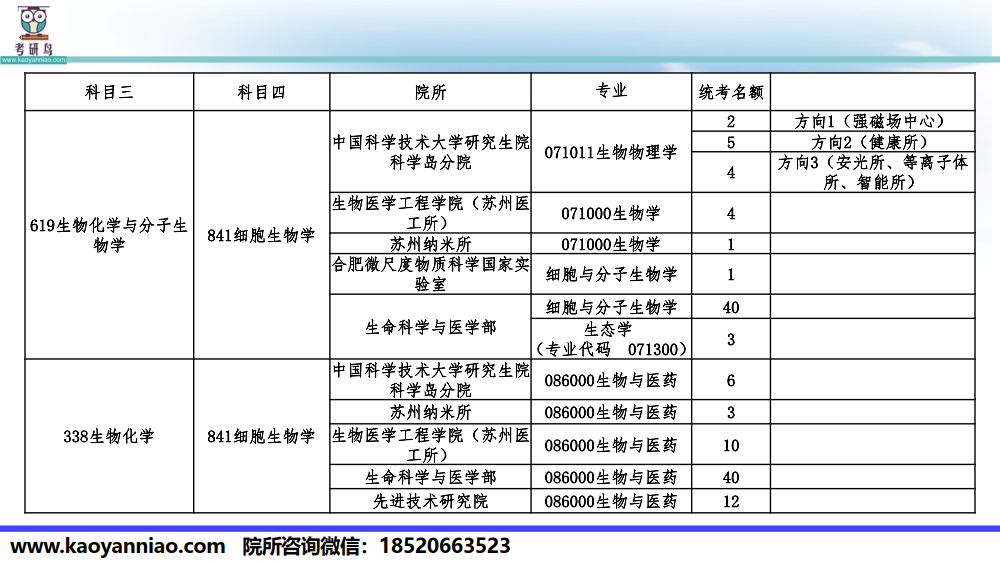The image size is (1000, 563).
Task: Select quota 40 in 086000生物与医药 row
Action: coord(731,477)
